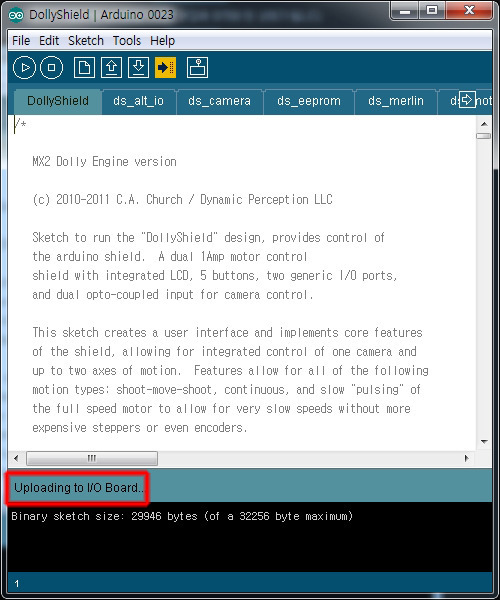
Task: Click the tab menu arrow icon
Action: pyautogui.click(x=467, y=100)
